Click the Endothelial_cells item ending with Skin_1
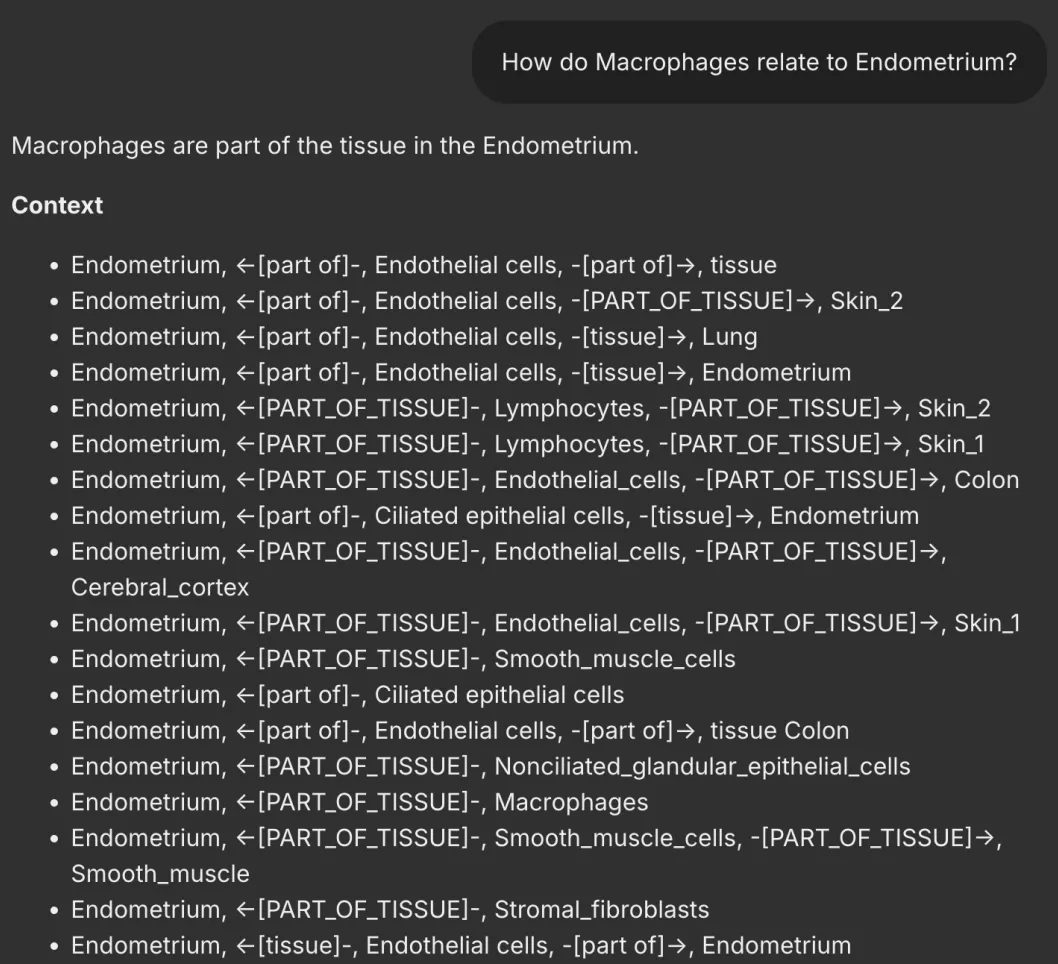Screen dimensions: 1058x964 [x=545, y=623]
